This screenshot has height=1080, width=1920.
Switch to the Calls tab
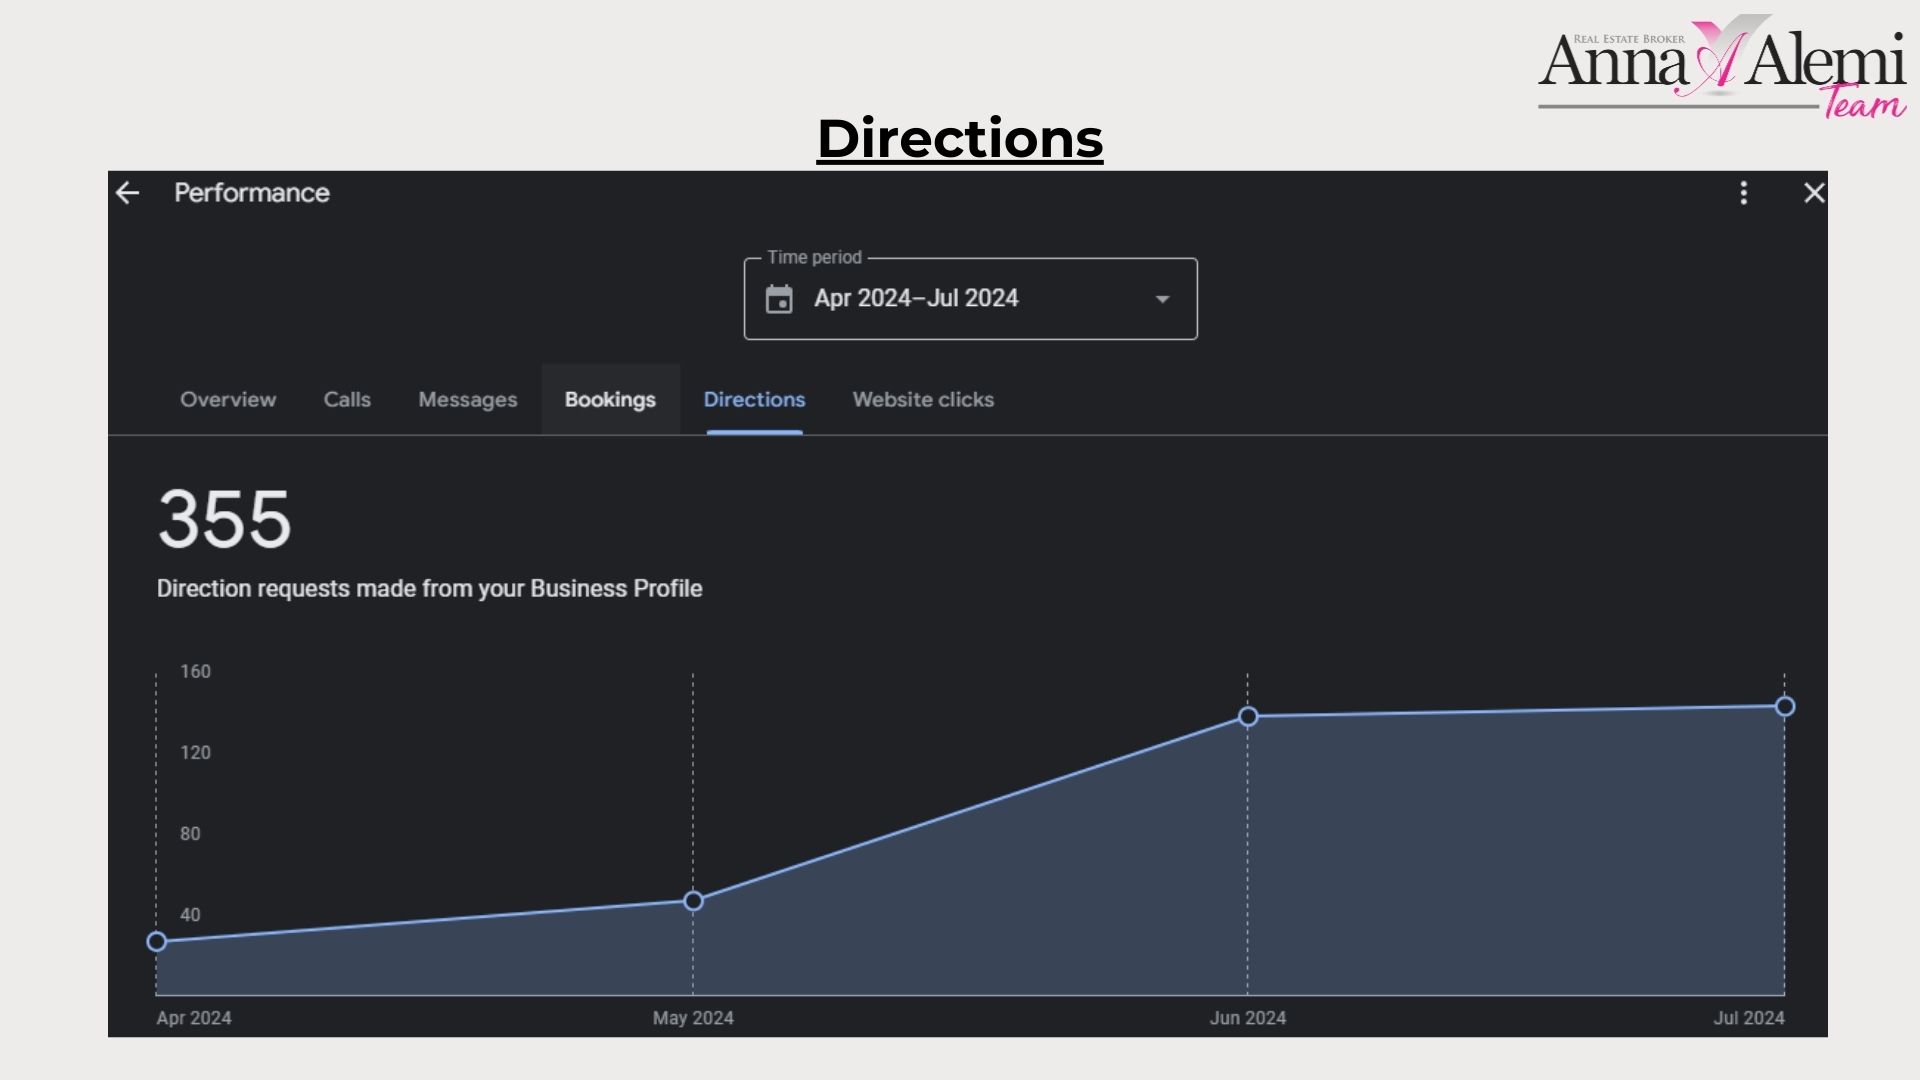pyautogui.click(x=347, y=399)
